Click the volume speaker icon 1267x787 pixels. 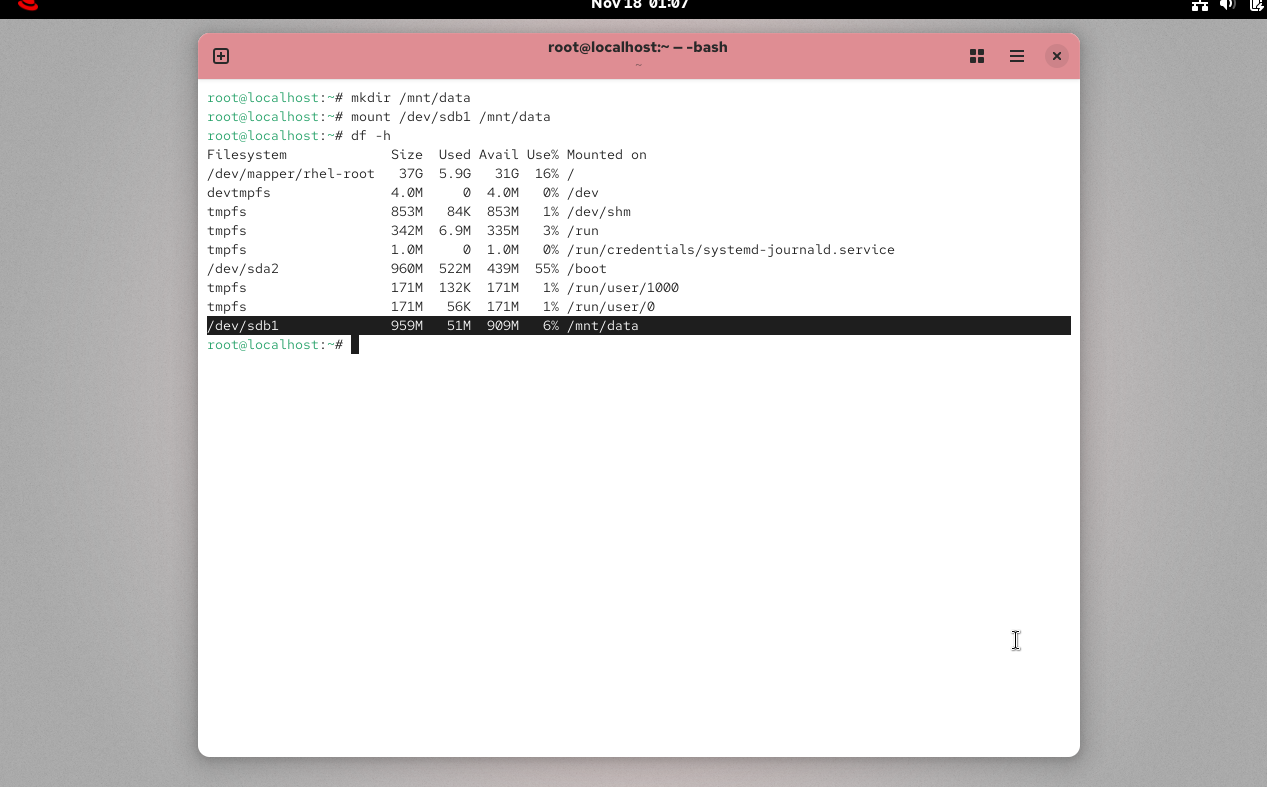point(1228,5)
